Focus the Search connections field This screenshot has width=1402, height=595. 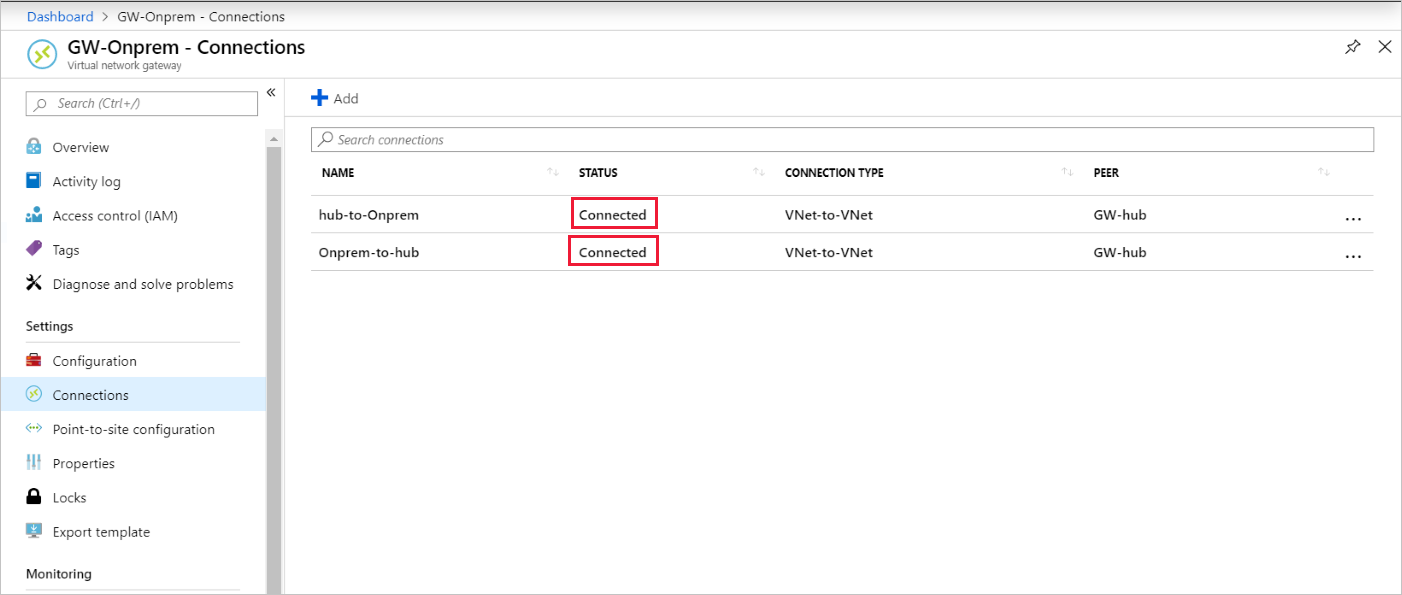(x=842, y=140)
